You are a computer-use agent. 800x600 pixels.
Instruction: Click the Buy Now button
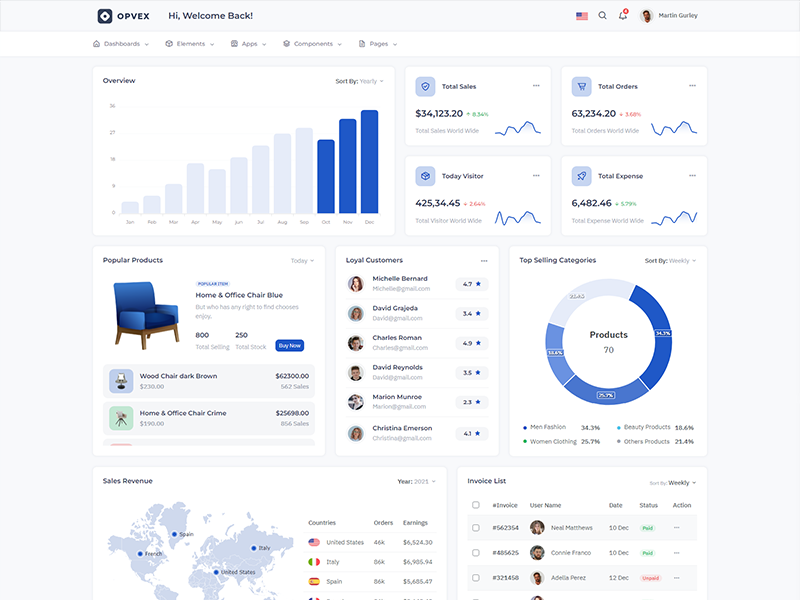click(289, 345)
